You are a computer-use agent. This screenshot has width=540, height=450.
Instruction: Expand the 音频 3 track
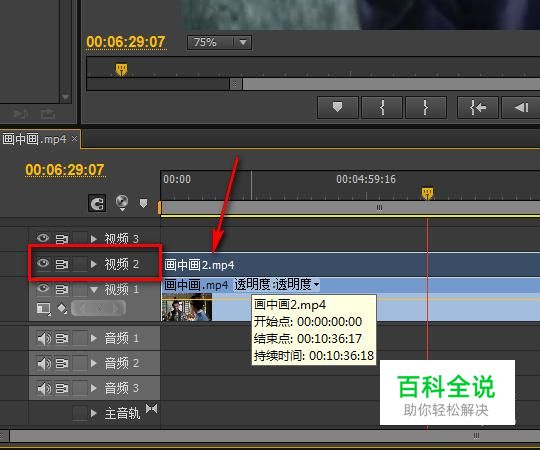[94, 388]
